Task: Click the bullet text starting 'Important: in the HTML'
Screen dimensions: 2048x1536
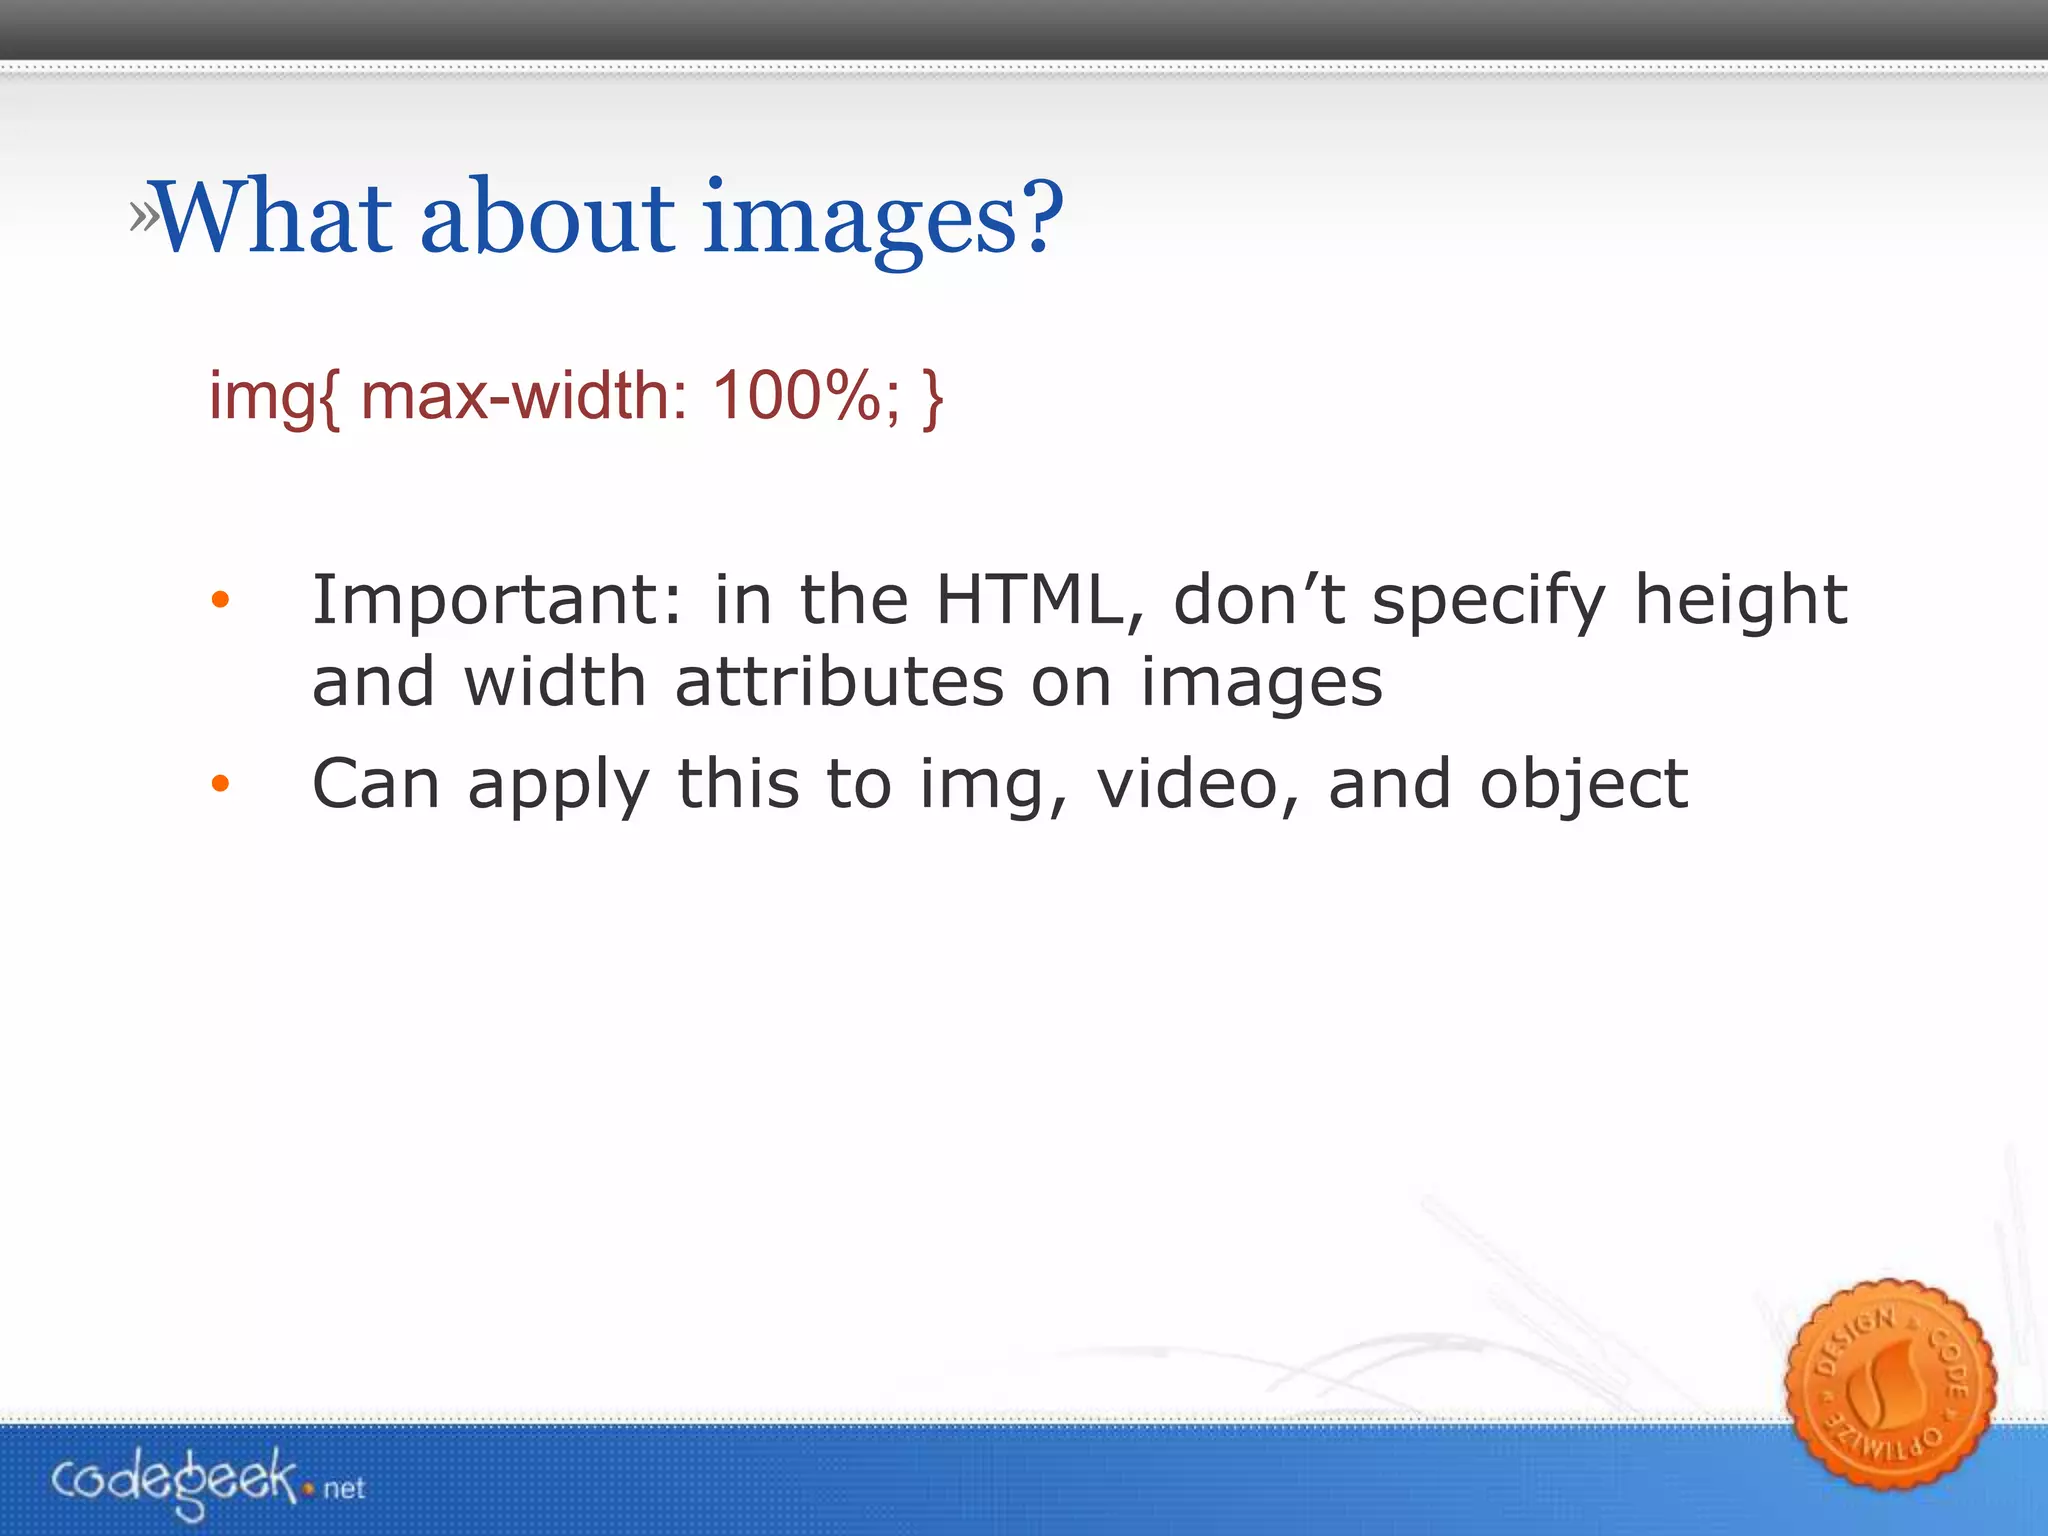Action: tap(1079, 641)
